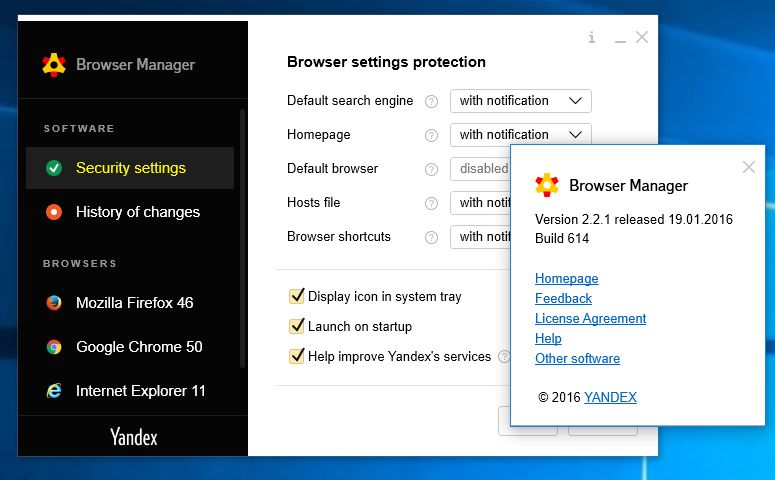The height and width of the screenshot is (480, 775).
Task: Open the Browser shortcuts protection dropdown
Action: pos(480,237)
